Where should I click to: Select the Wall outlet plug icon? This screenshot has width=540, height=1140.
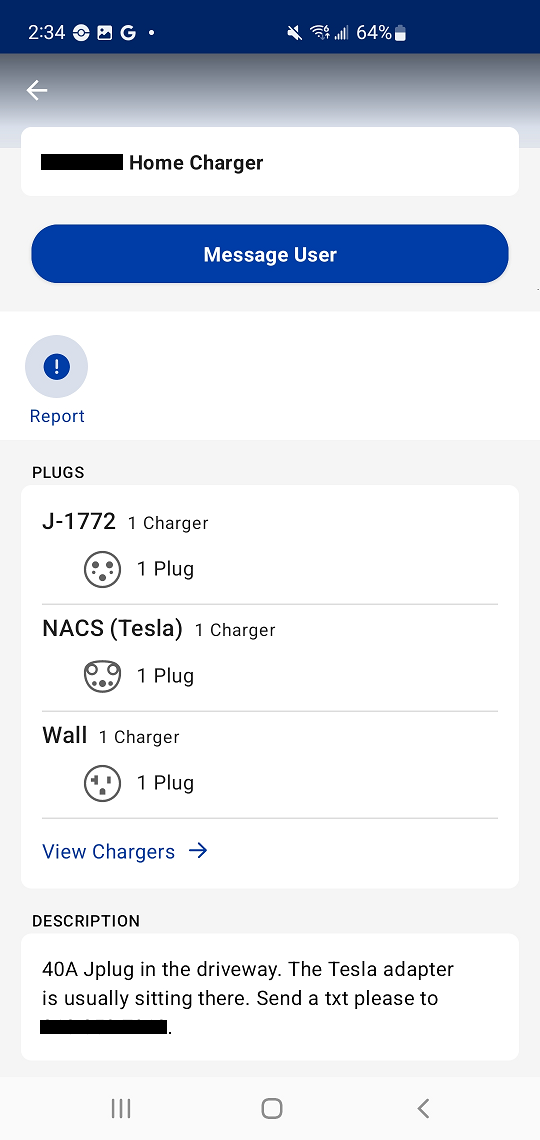coord(102,783)
